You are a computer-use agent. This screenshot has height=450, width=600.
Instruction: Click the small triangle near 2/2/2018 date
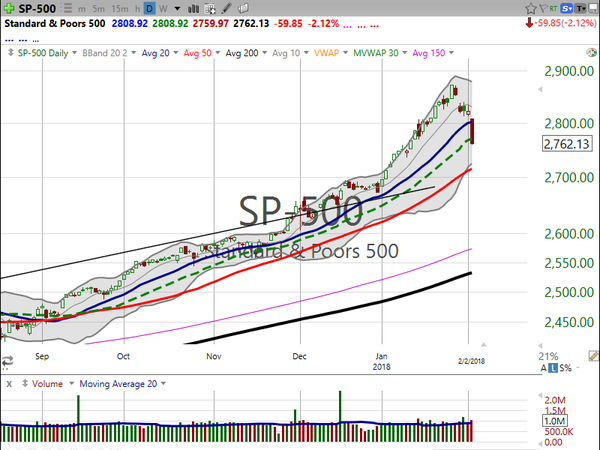[x=483, y=345]
